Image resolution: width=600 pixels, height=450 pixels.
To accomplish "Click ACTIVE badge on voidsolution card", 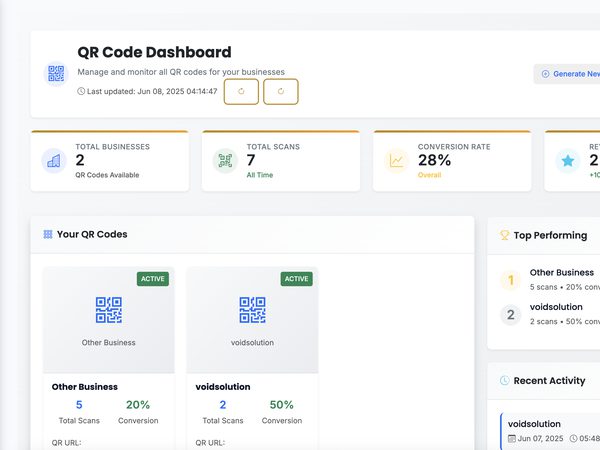I will [x=297, y=279].
